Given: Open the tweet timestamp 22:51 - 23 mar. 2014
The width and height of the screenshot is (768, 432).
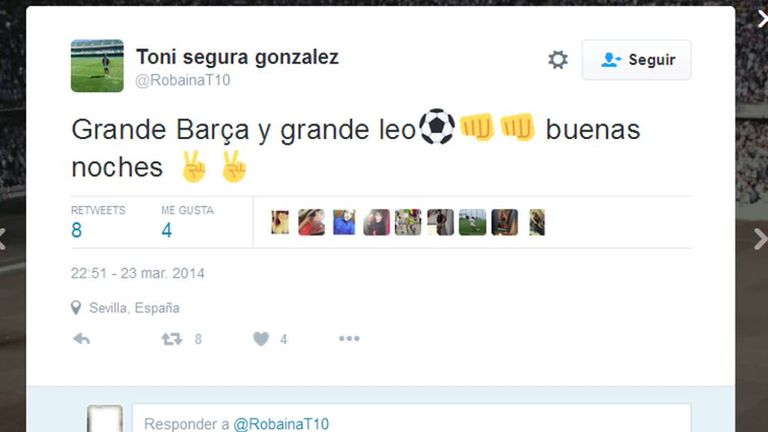Looking at the screenshot, I should pos(138,273).
